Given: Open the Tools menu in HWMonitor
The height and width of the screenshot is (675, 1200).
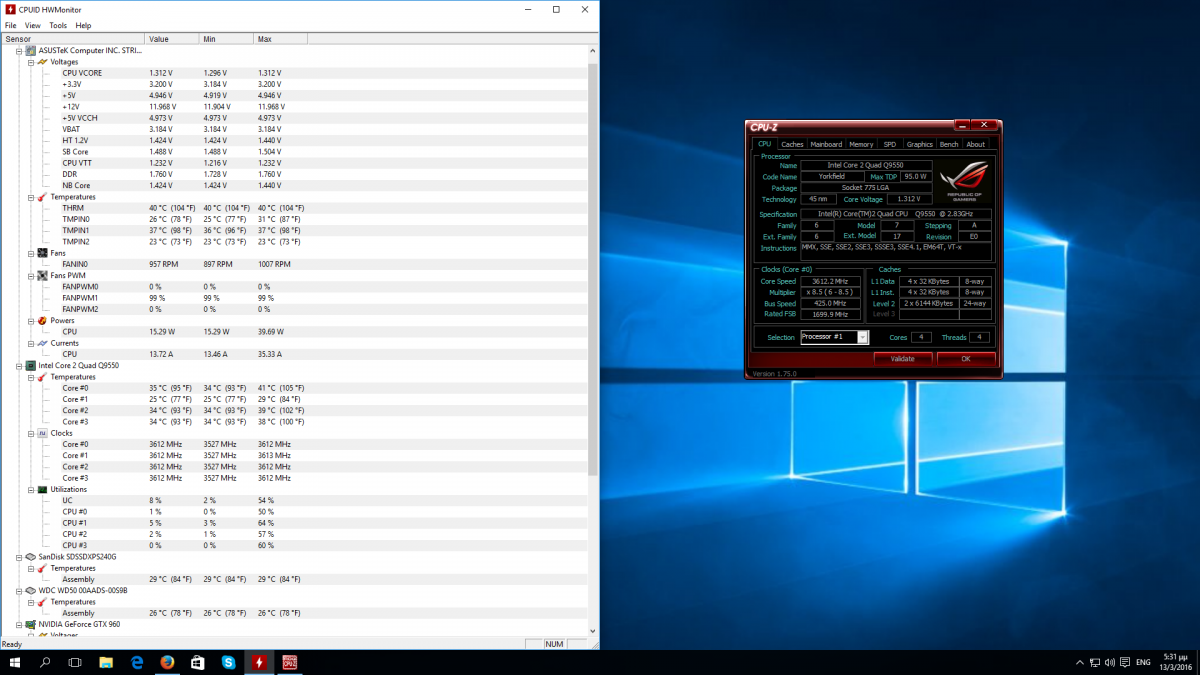Looking at the screenshot, I should [58, 25].
